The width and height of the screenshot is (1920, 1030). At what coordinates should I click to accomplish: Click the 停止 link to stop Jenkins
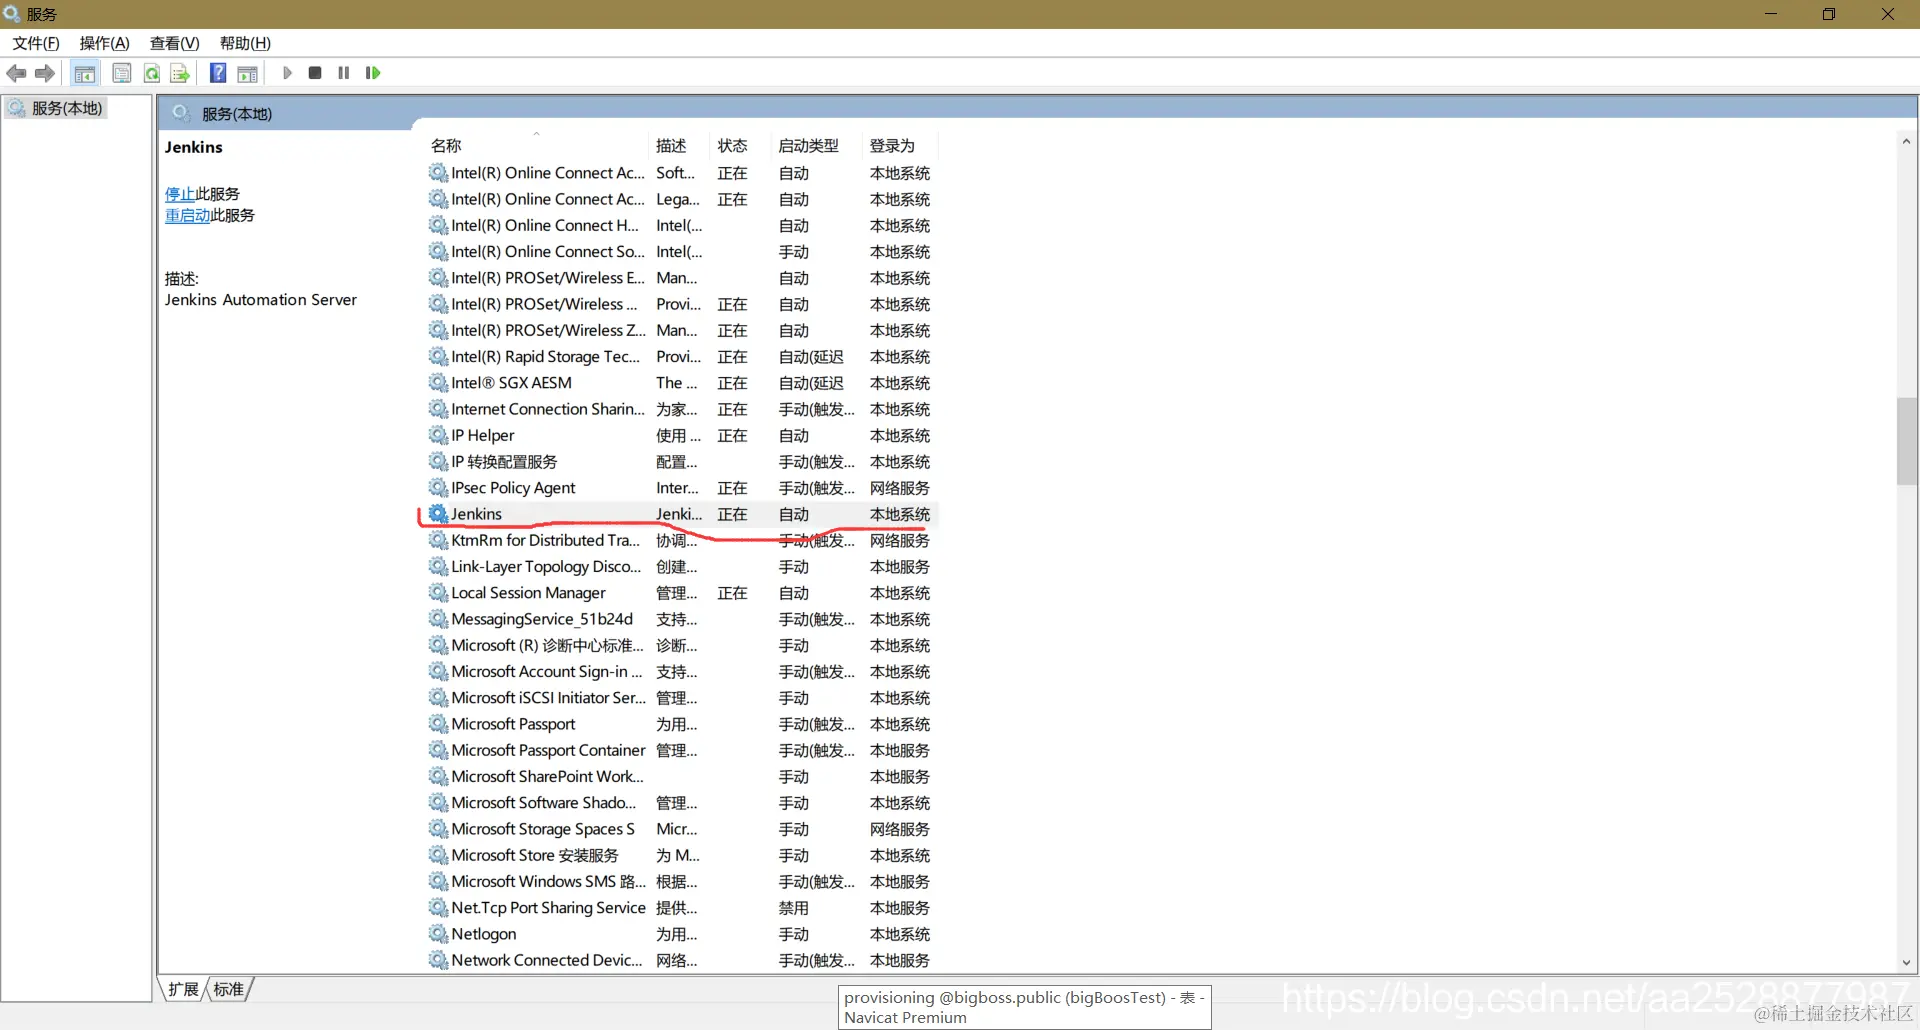pos(180,194)
